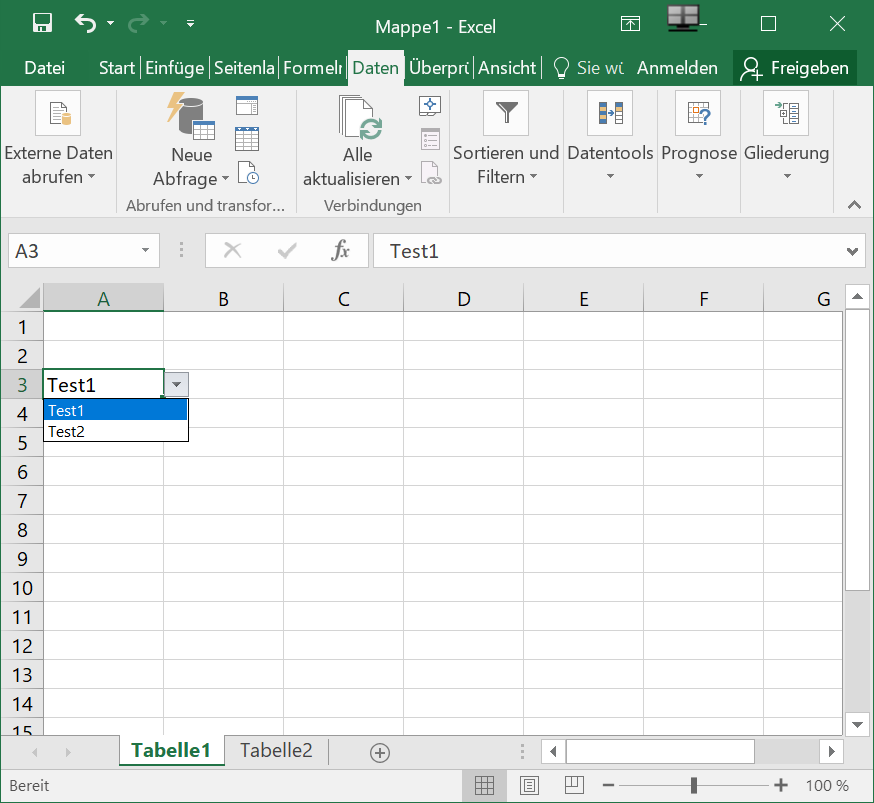874x803 pixels.
Task: Open Ribbon Display Options icon
Action: pyautogui.click(x=630, y=23)
